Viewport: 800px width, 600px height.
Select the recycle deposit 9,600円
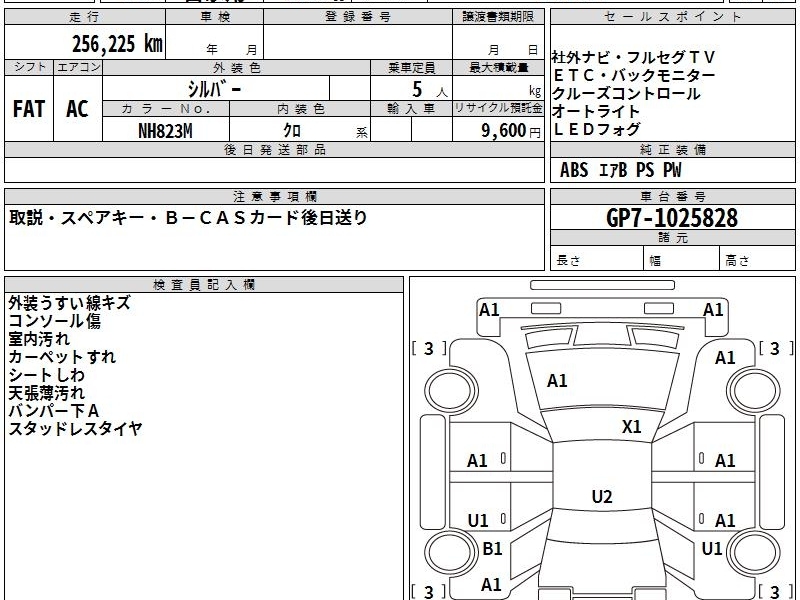click(x=511, y=131)
